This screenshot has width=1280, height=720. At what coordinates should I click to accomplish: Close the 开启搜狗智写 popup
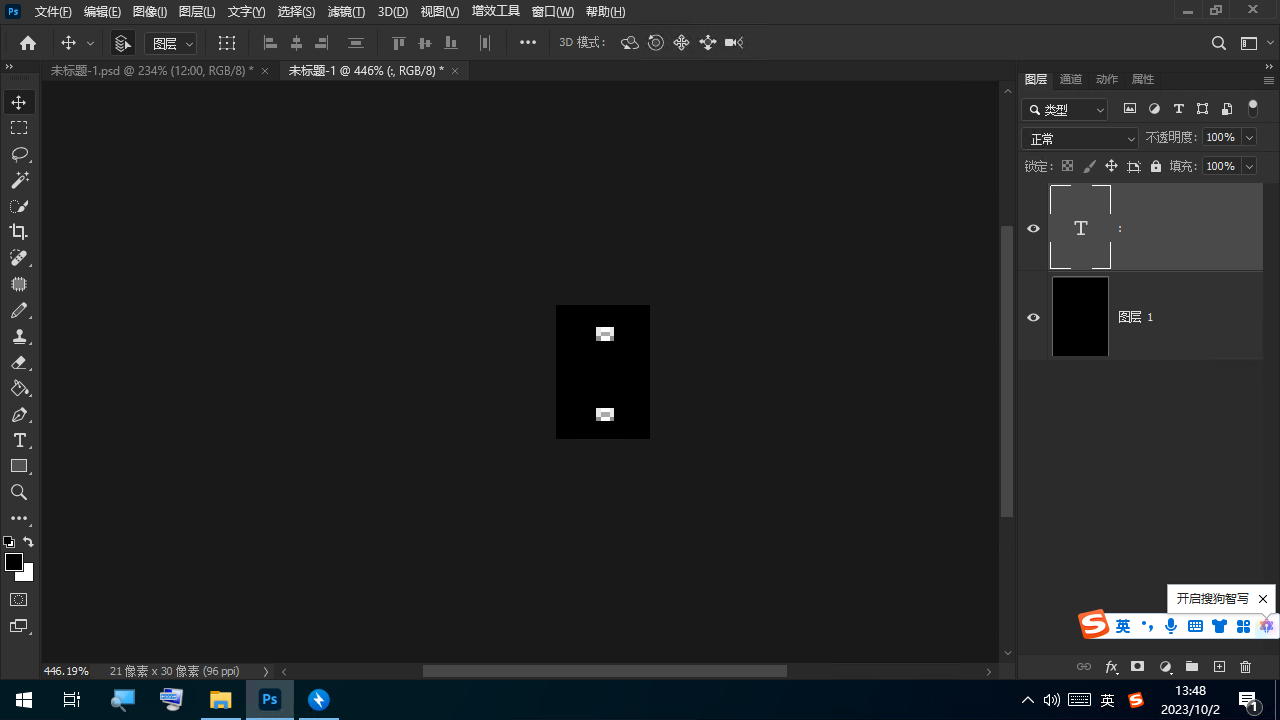[1263, 599]
